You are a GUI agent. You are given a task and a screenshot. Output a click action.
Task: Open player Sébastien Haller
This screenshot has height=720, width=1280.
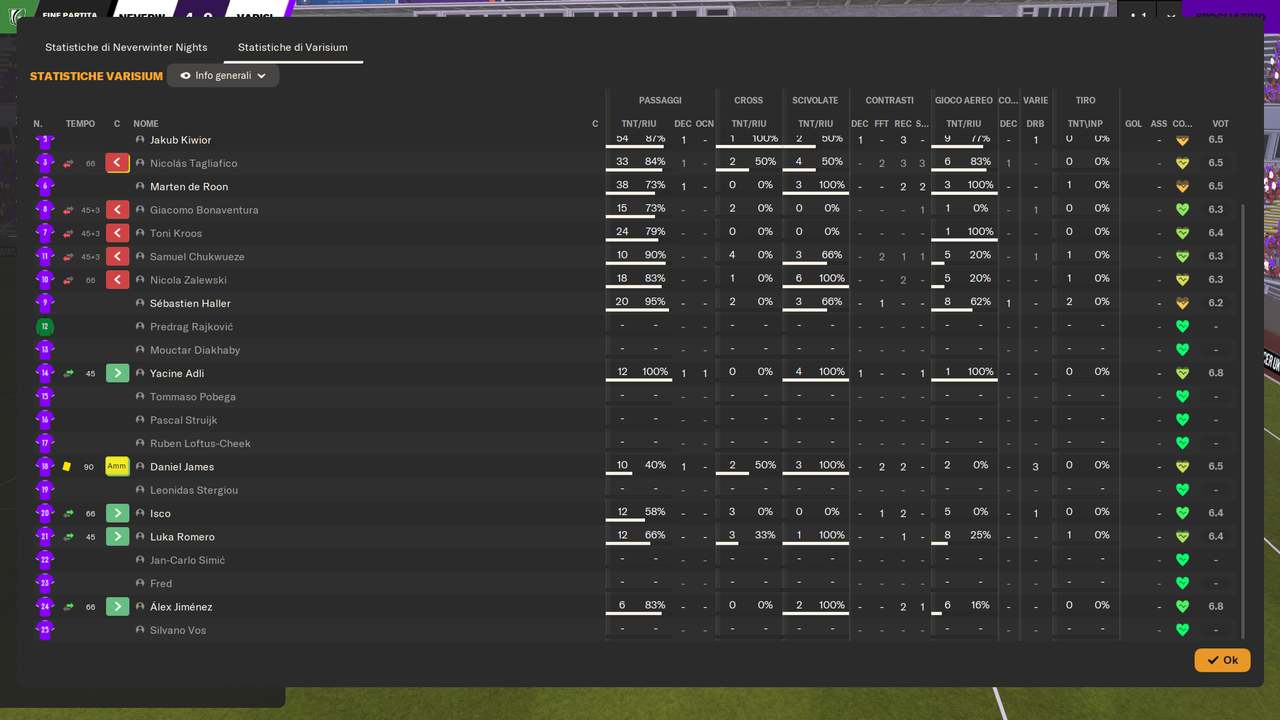pyautogui.click(x=190, y=303)
